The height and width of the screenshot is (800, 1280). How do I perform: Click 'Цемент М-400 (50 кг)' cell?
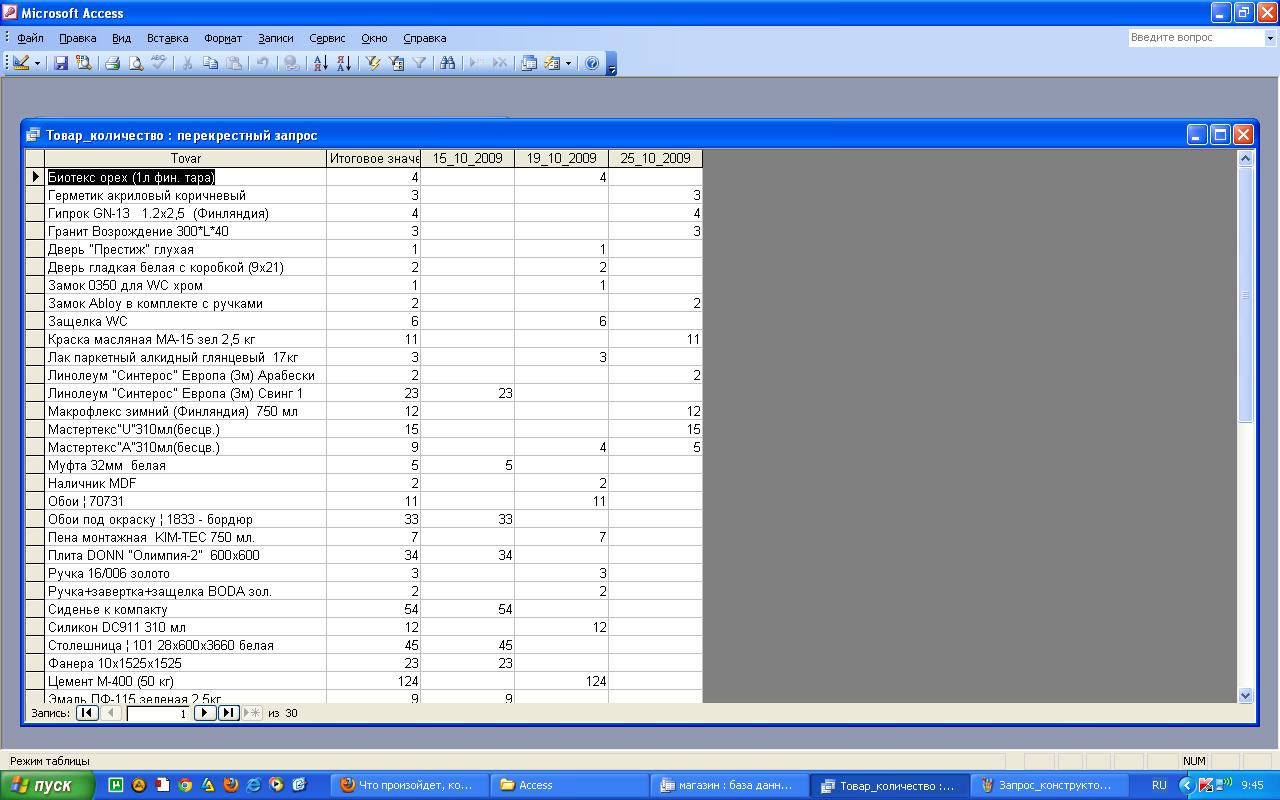(x=185, y=681)
